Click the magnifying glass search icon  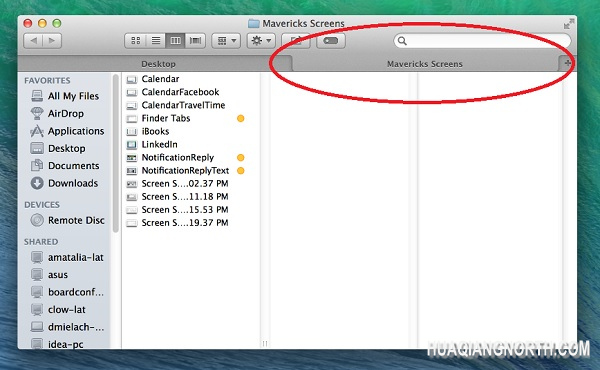[x=402, y=41]
